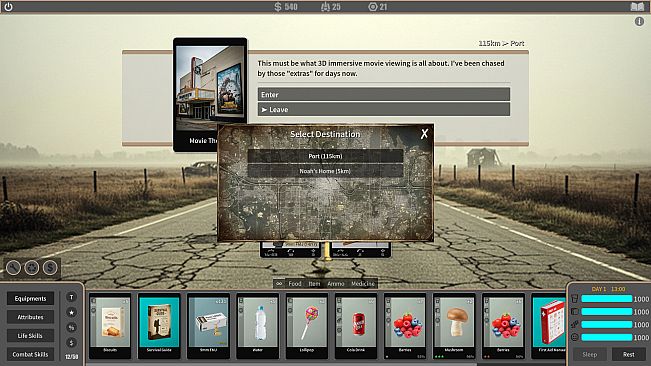Select the Leave option
The image size is (651, 366).
[384, 110]
